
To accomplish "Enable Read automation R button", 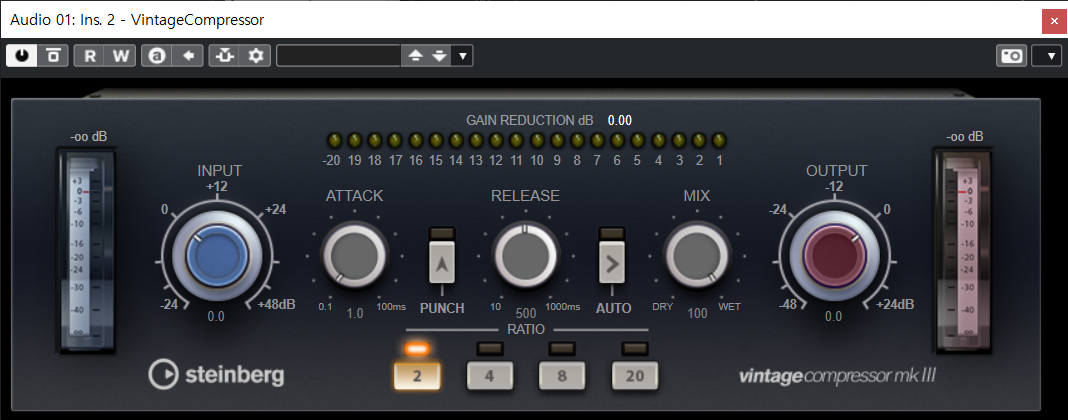I will [x=90, y=56].
